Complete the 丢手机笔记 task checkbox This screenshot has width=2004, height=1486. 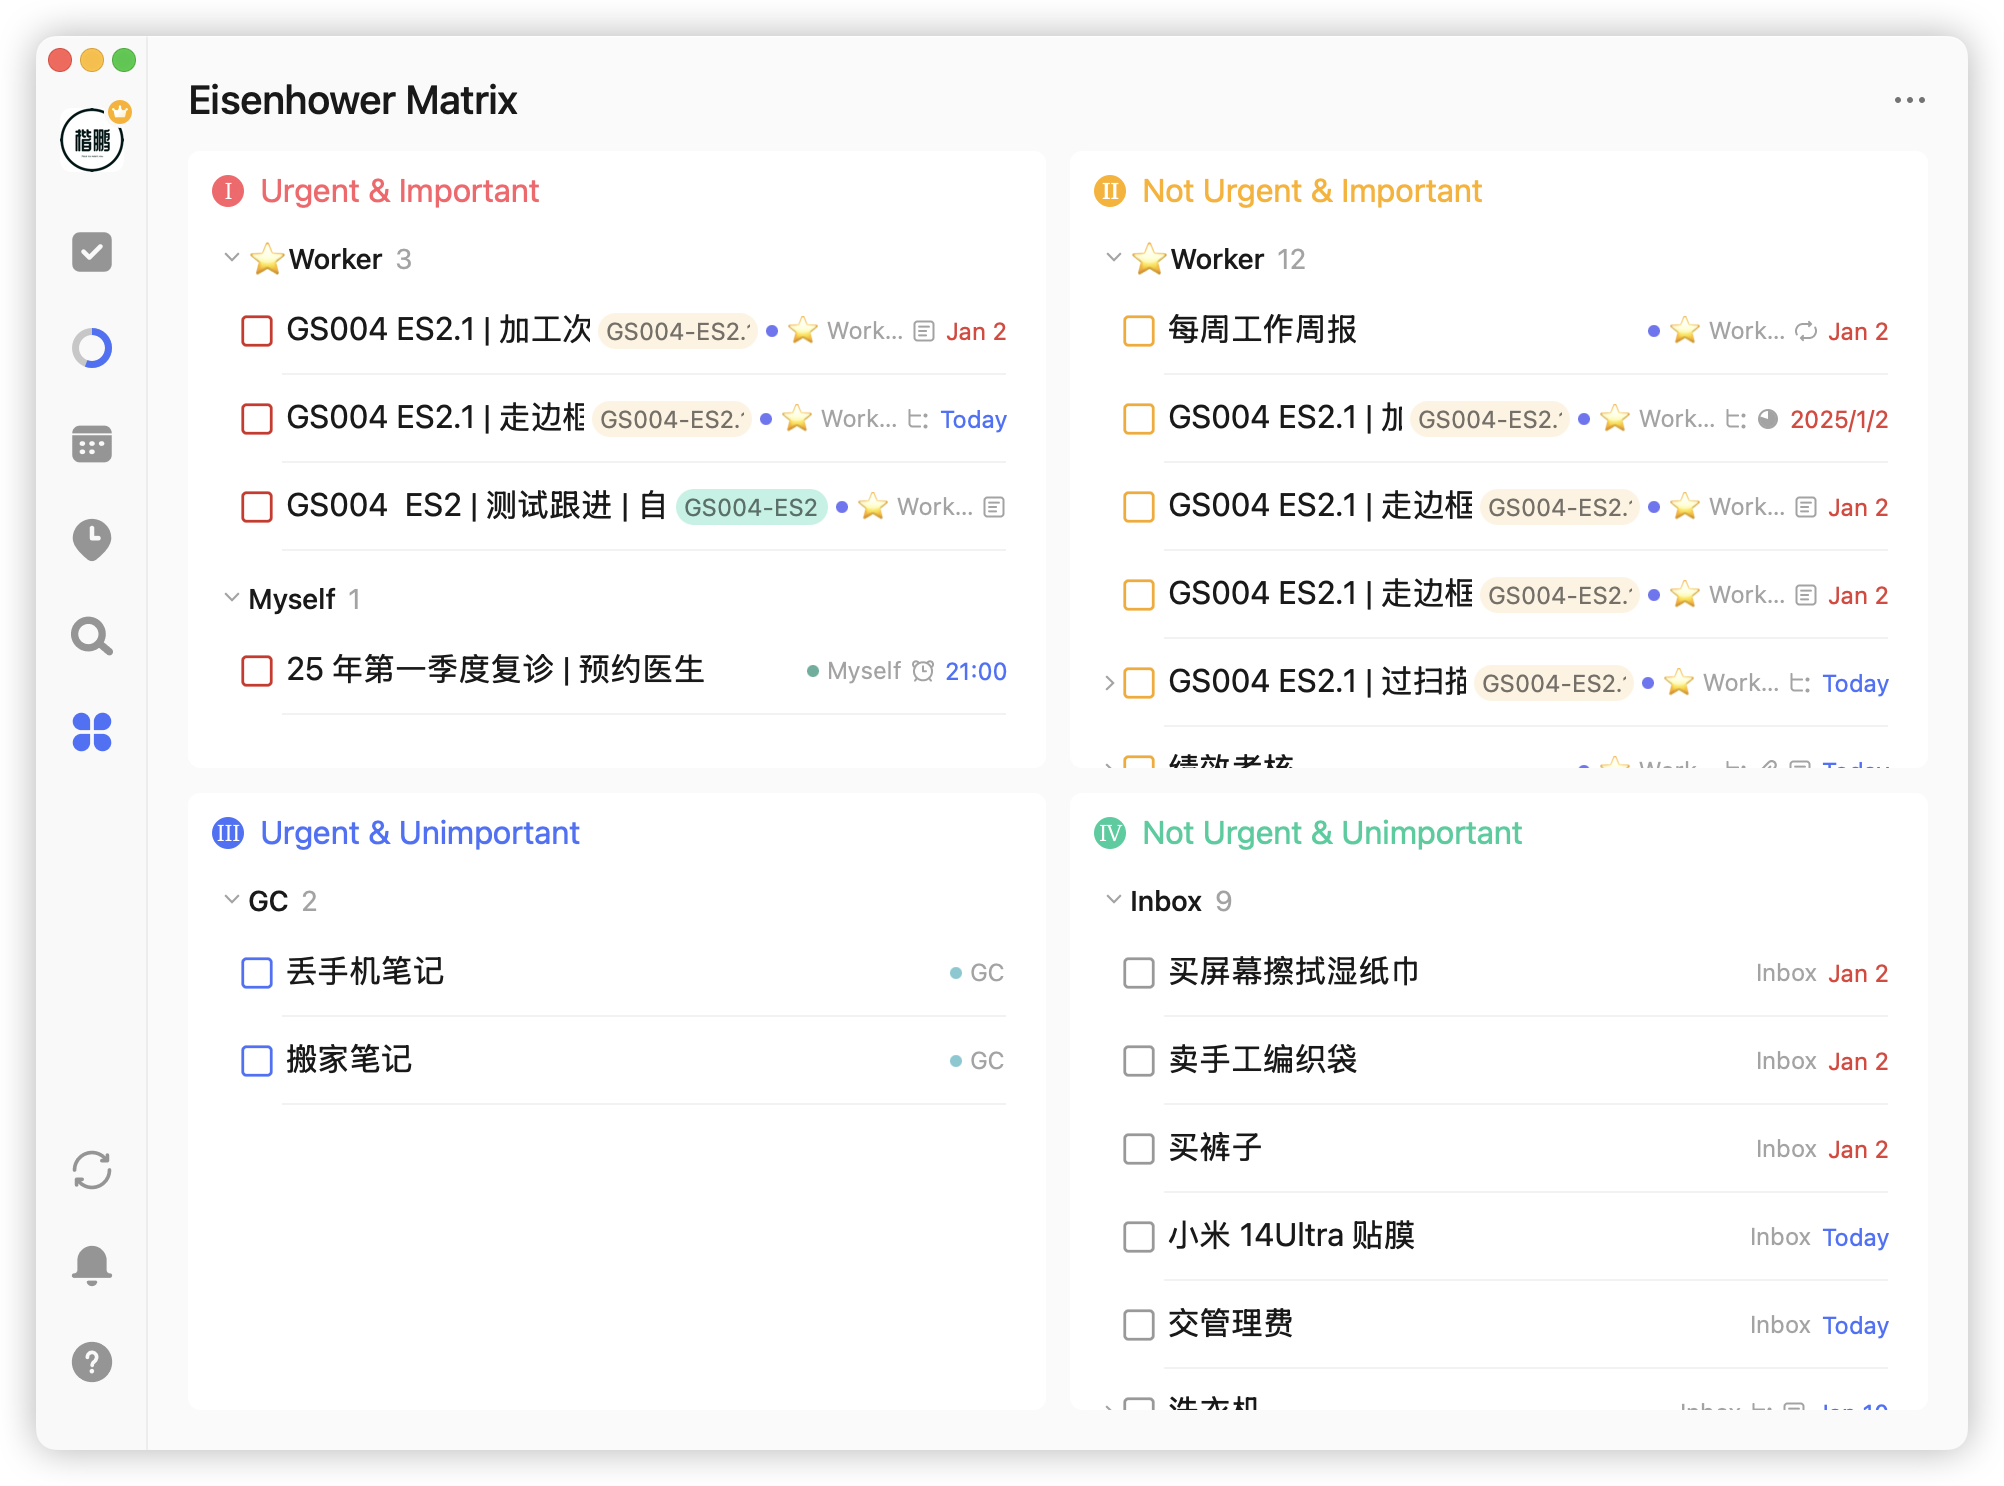click(x=257, y=973)
